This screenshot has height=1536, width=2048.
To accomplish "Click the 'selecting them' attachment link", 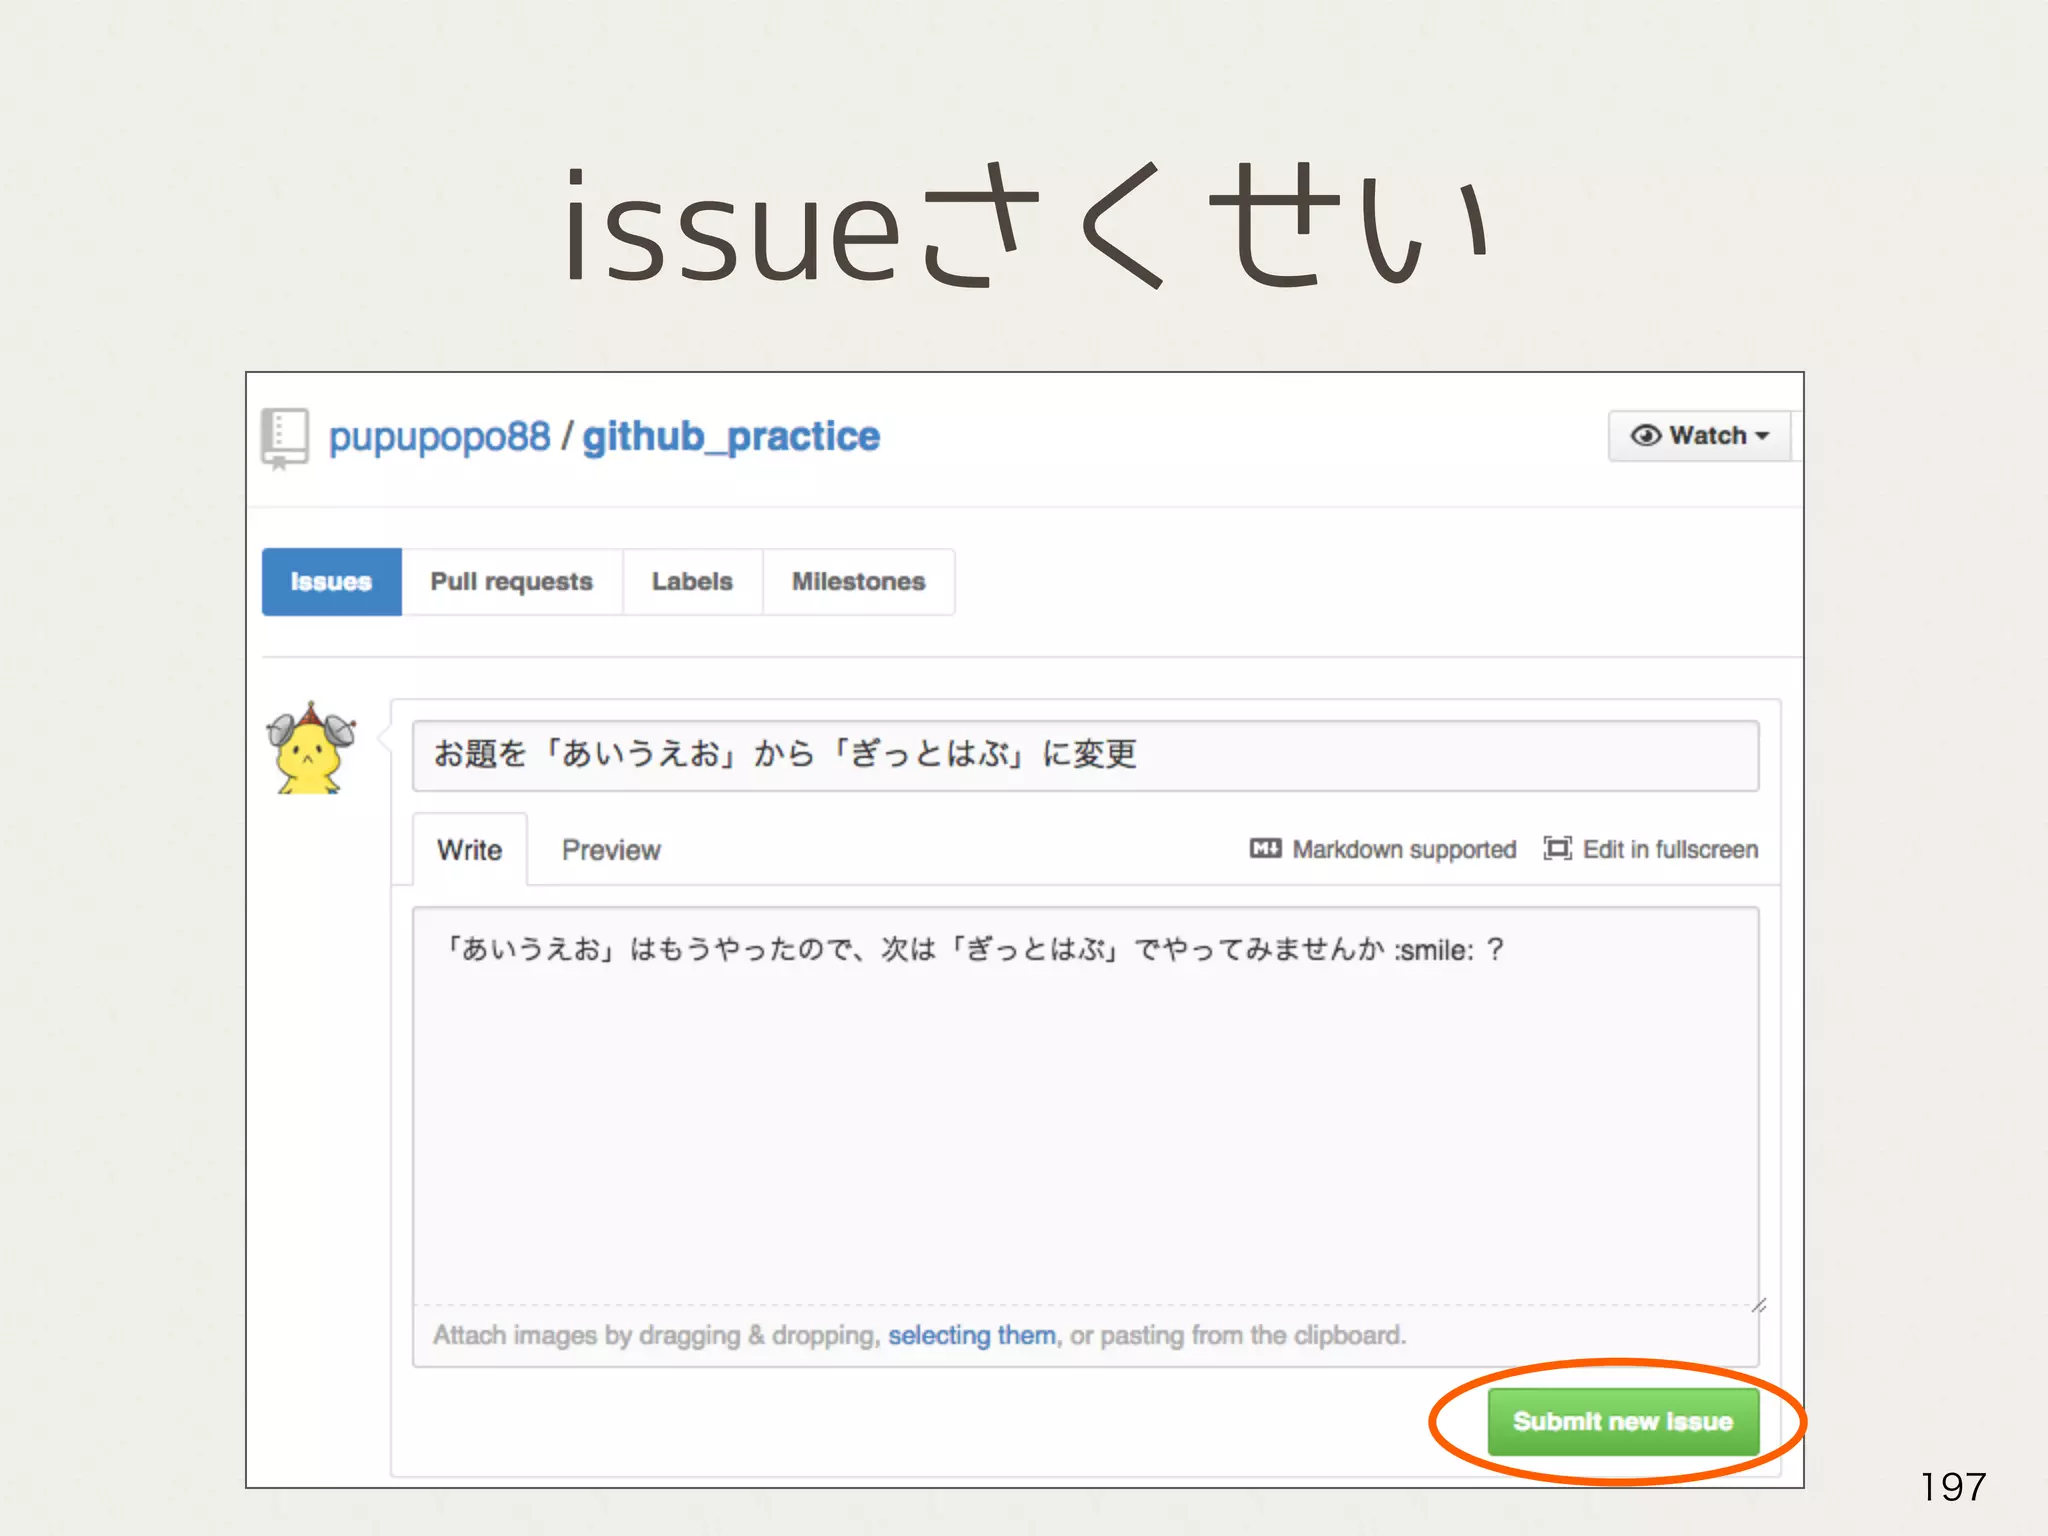I will (971, 1335).
